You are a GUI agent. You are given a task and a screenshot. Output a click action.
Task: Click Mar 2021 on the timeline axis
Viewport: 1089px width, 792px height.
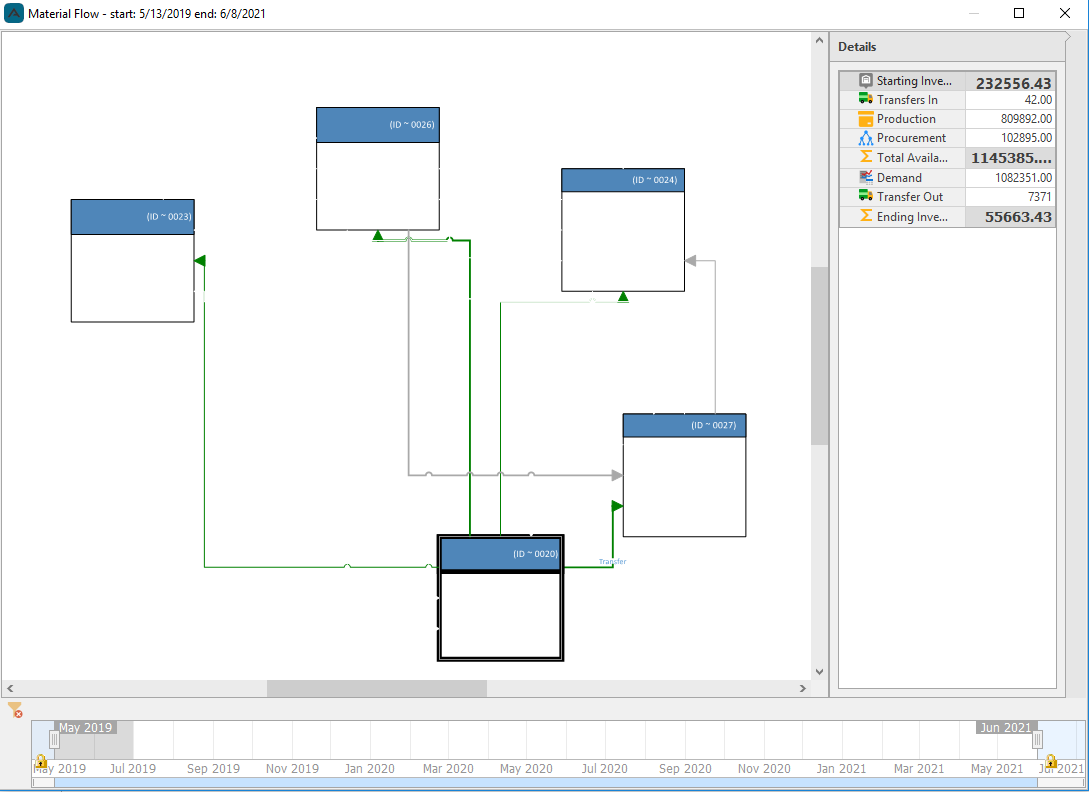(919, 768)
